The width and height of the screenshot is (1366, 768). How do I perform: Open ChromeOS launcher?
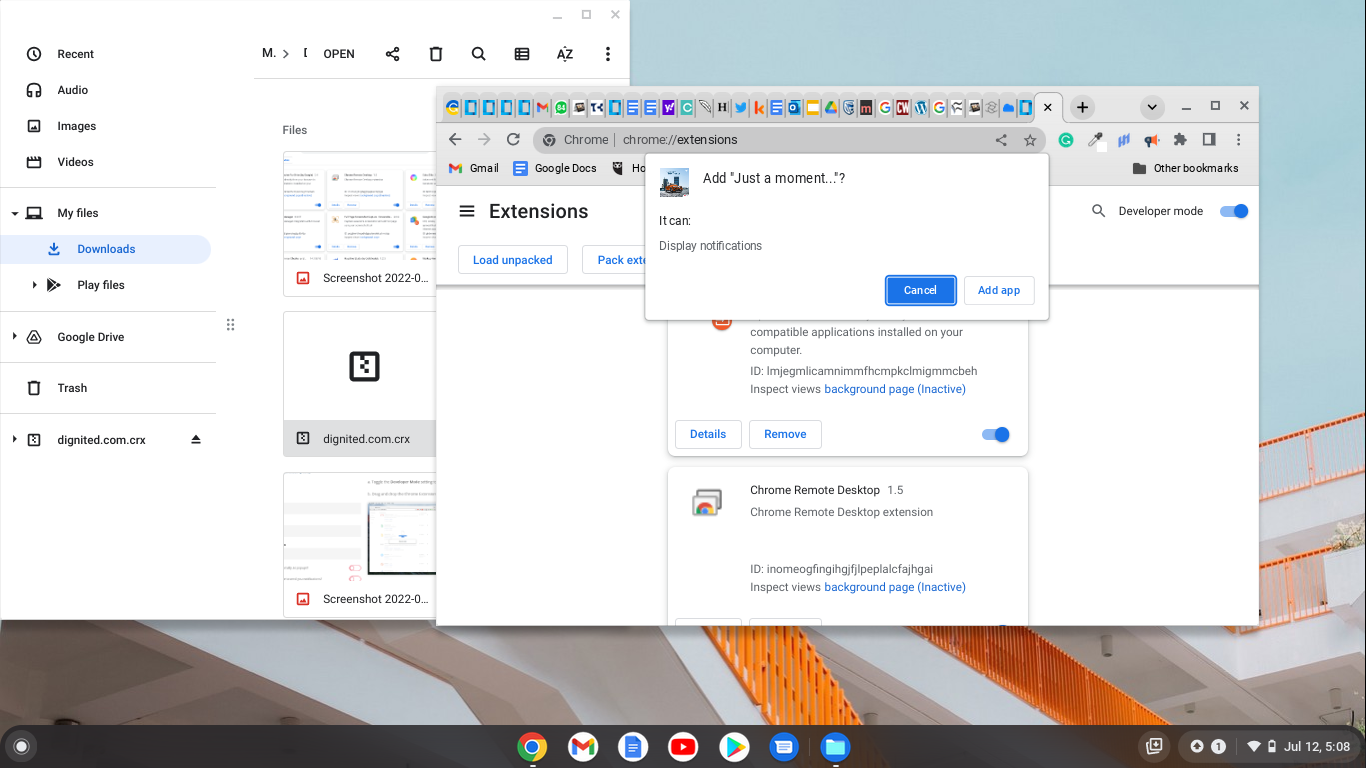pos(21,746)
